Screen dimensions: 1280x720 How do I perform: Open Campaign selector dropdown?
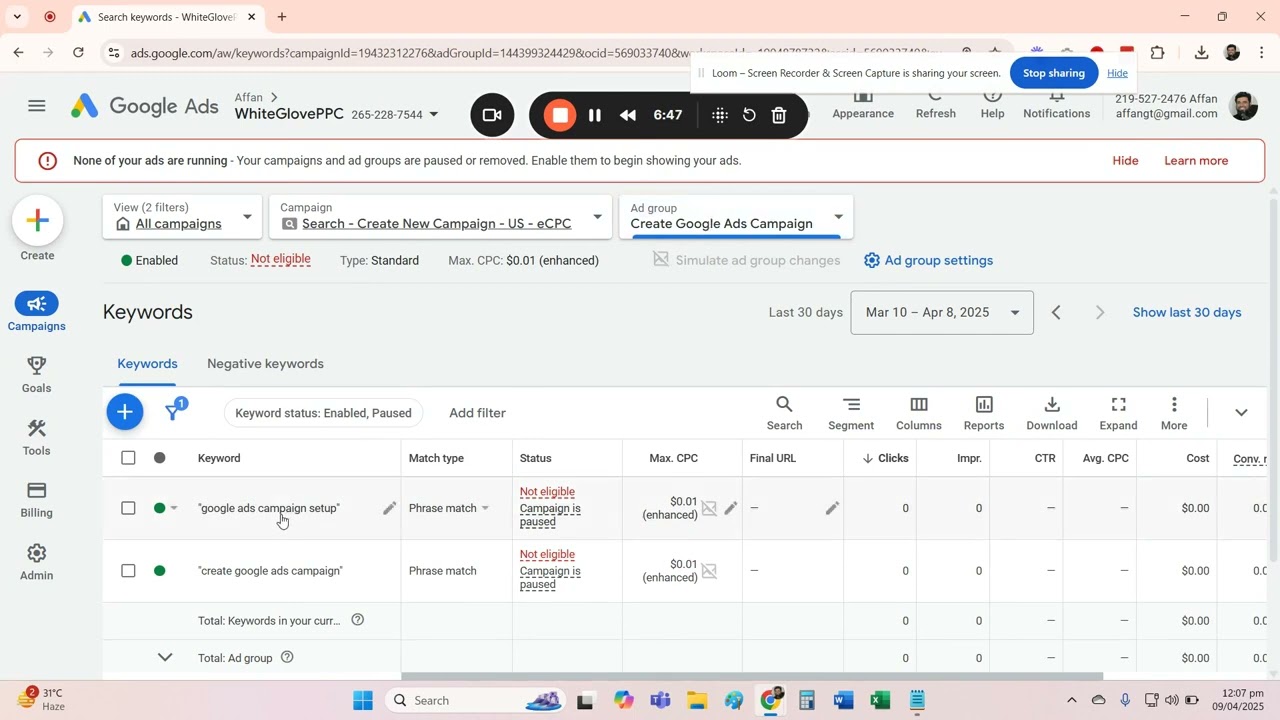pyautogui.click(x=441, y=216)
